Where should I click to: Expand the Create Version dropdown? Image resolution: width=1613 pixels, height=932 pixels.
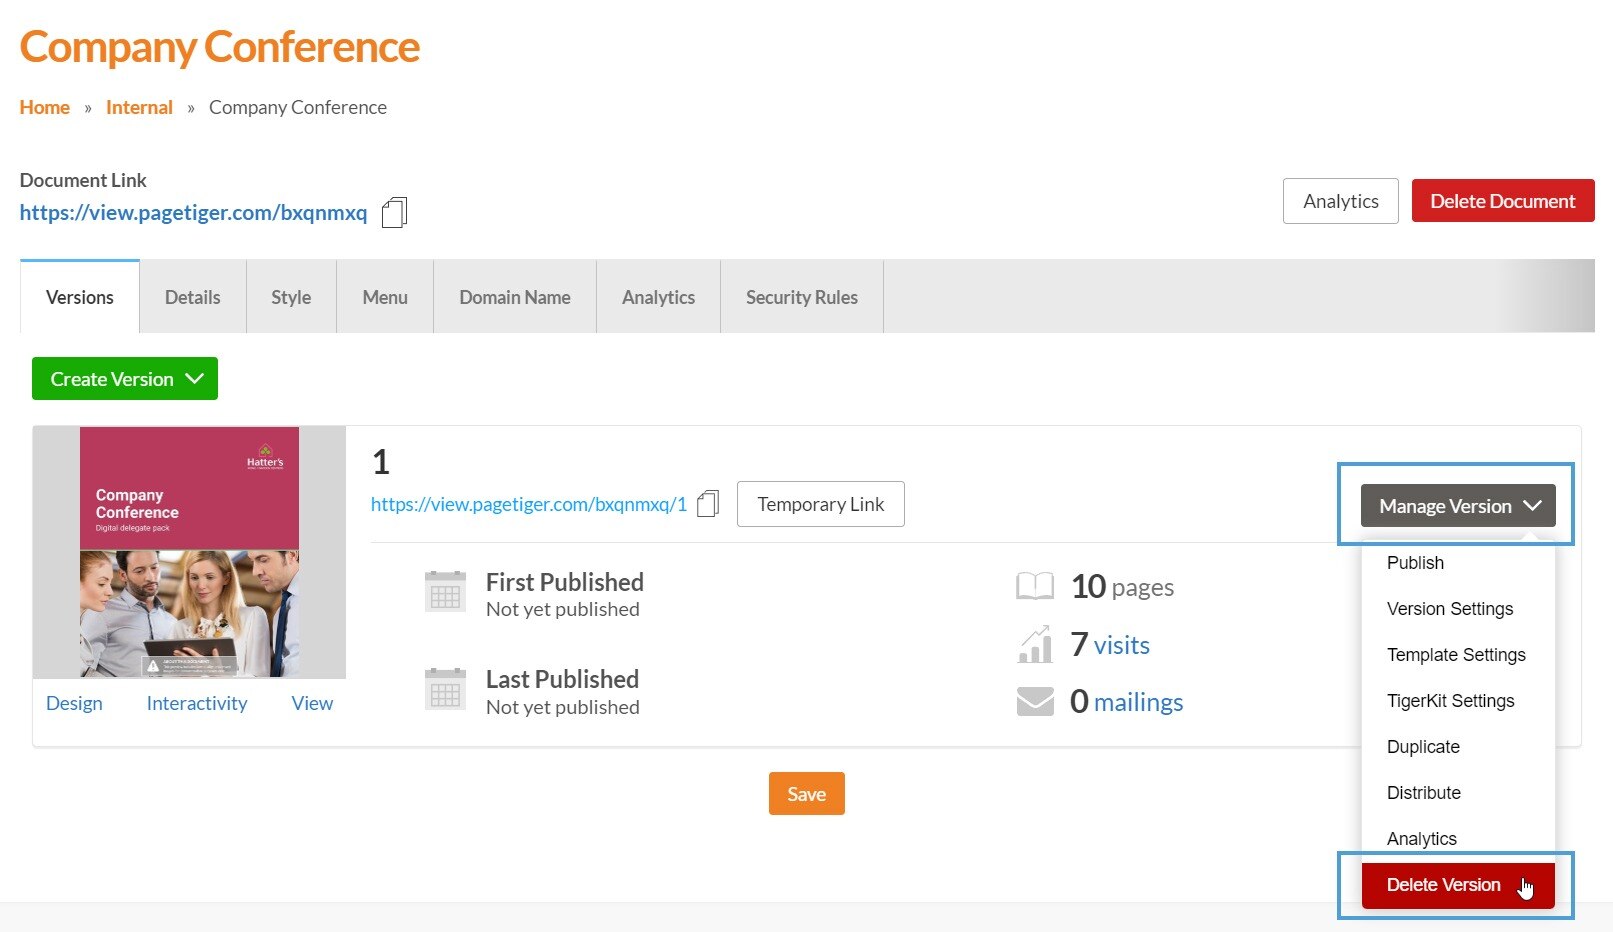(125, 379)
